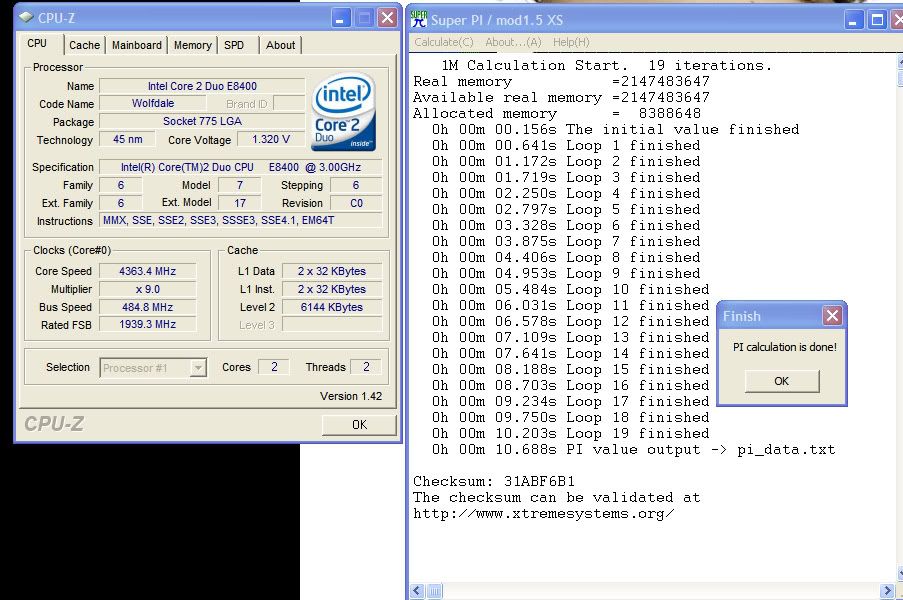
Task: Click OK in the Finish dialog
Action: pos(781,381)
